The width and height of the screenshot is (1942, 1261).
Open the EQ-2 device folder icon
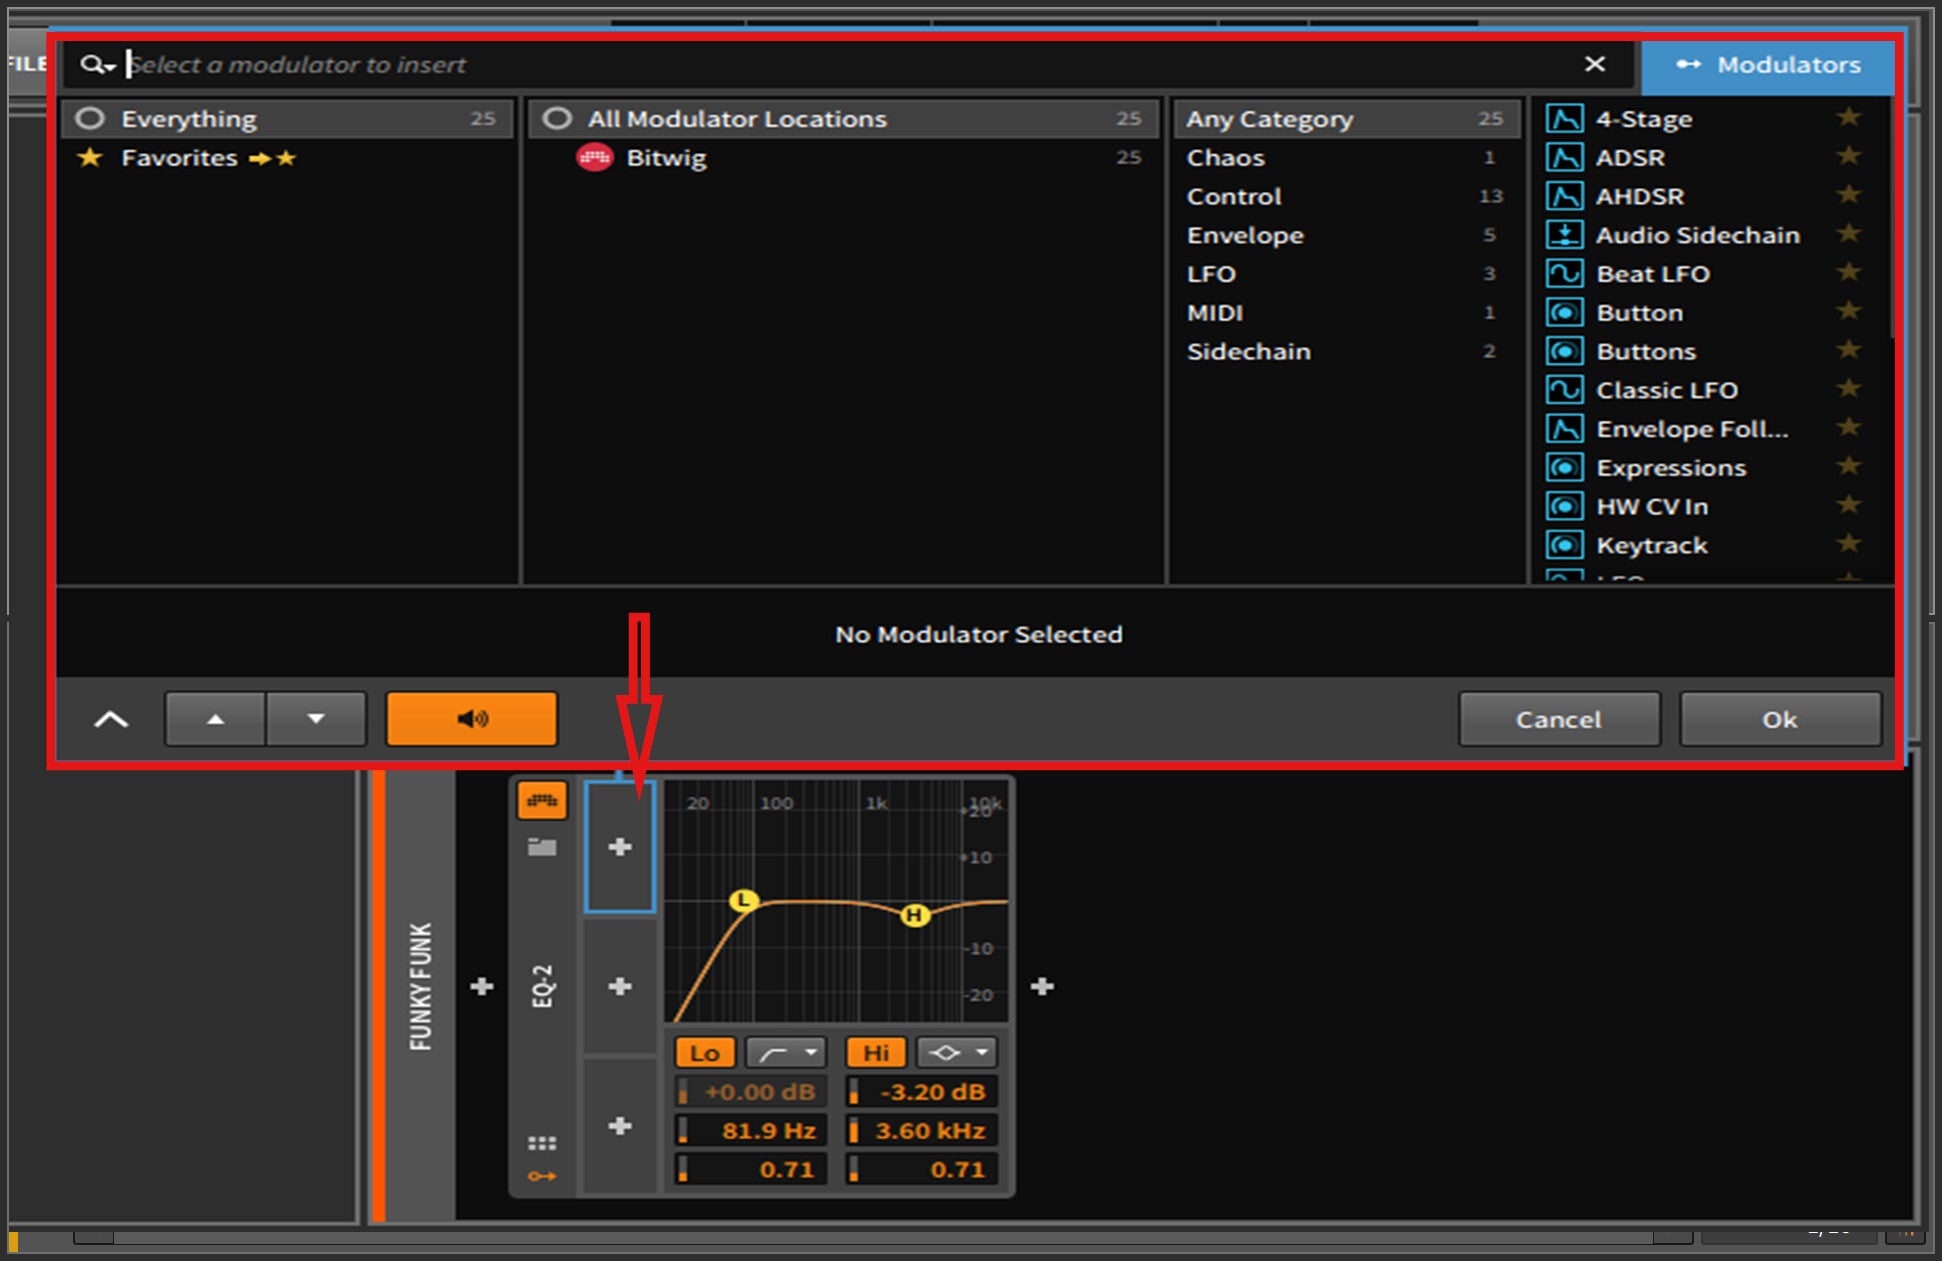(542, 848)
